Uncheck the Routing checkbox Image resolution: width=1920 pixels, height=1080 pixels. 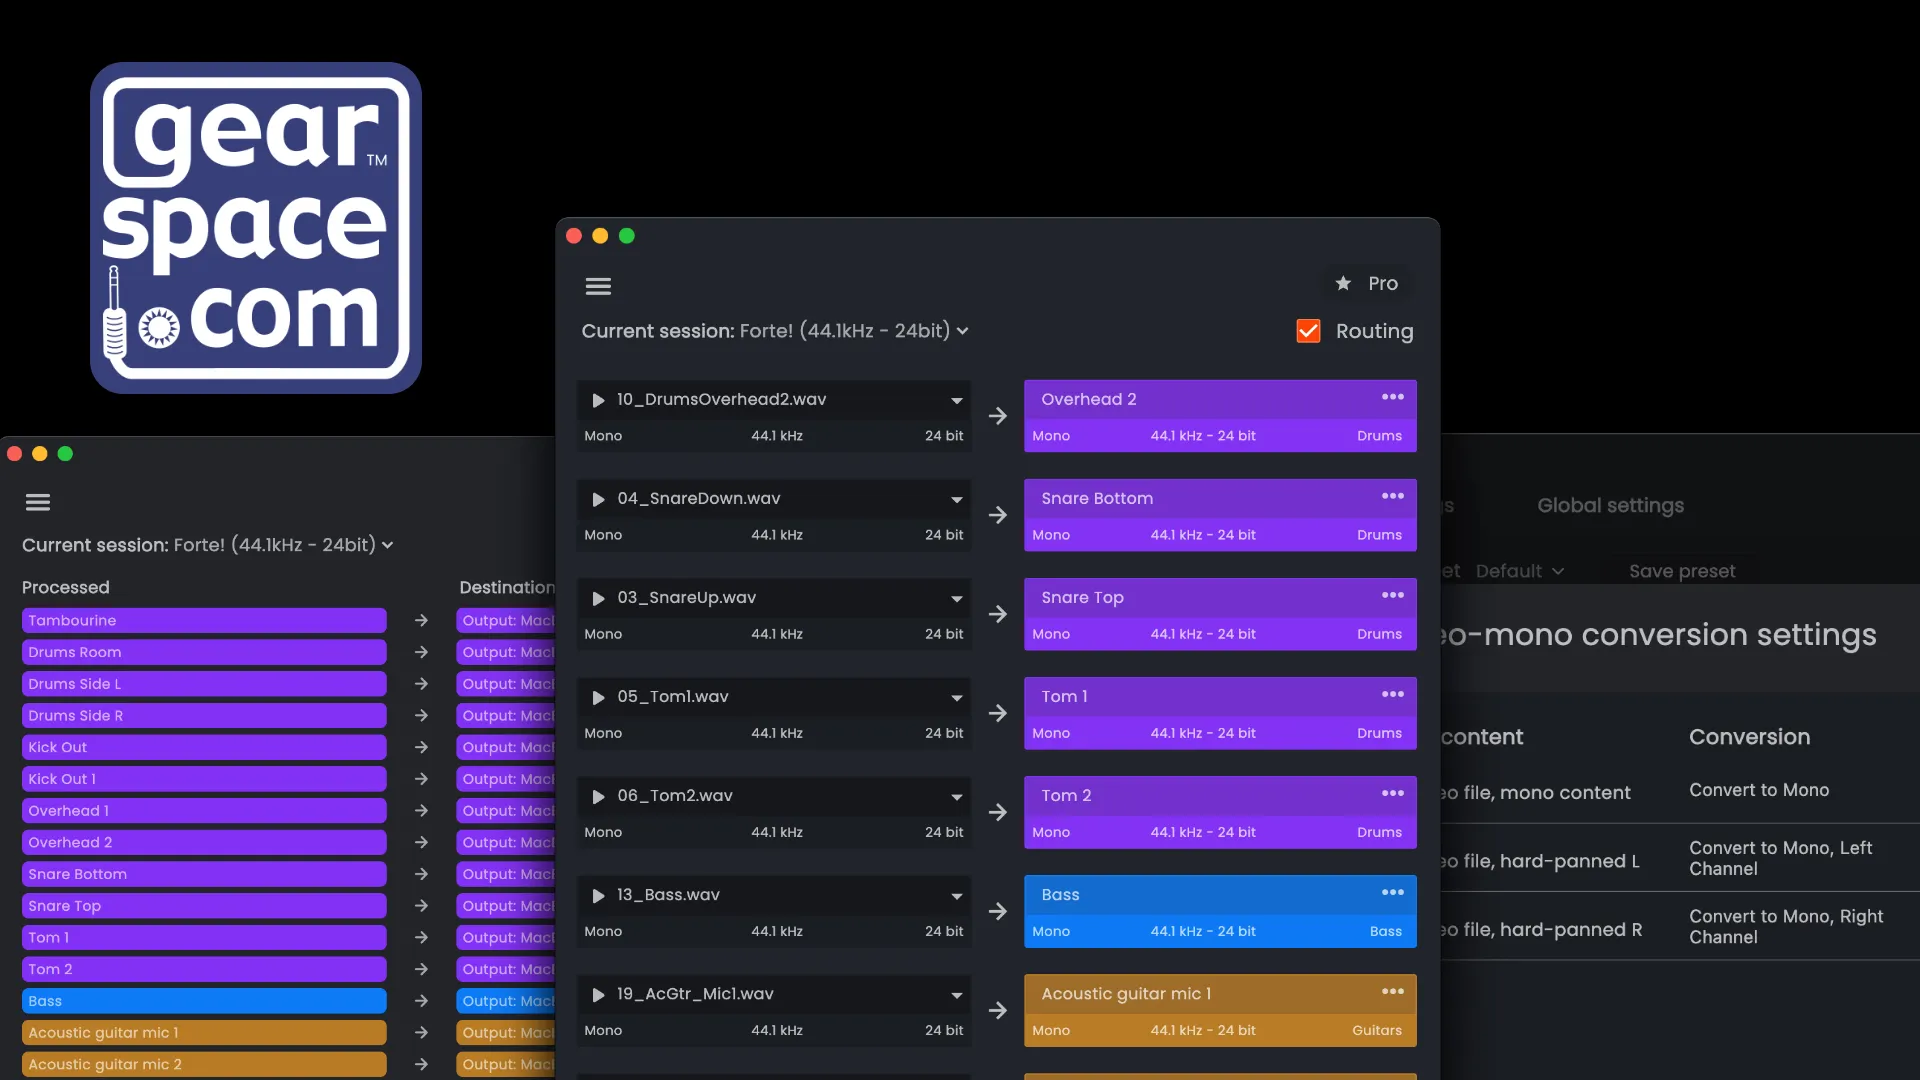coord(1308,331)
